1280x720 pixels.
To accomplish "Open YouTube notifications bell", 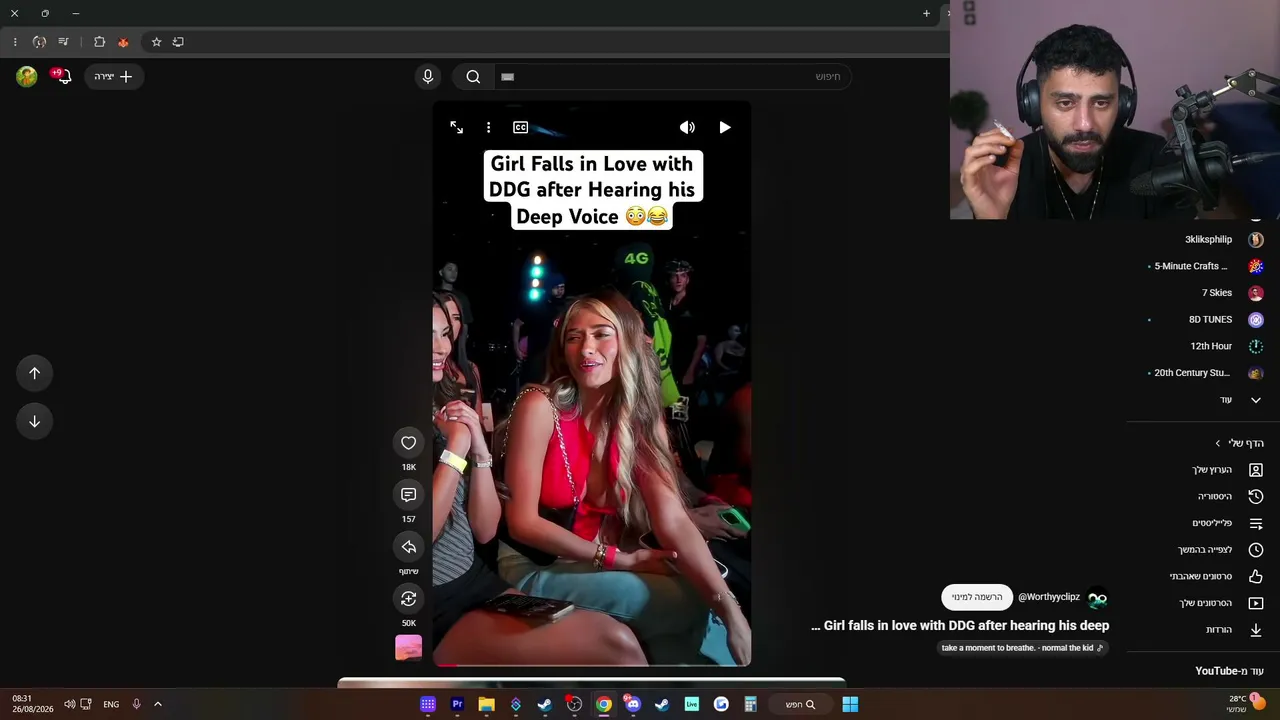I will point(63,76).
